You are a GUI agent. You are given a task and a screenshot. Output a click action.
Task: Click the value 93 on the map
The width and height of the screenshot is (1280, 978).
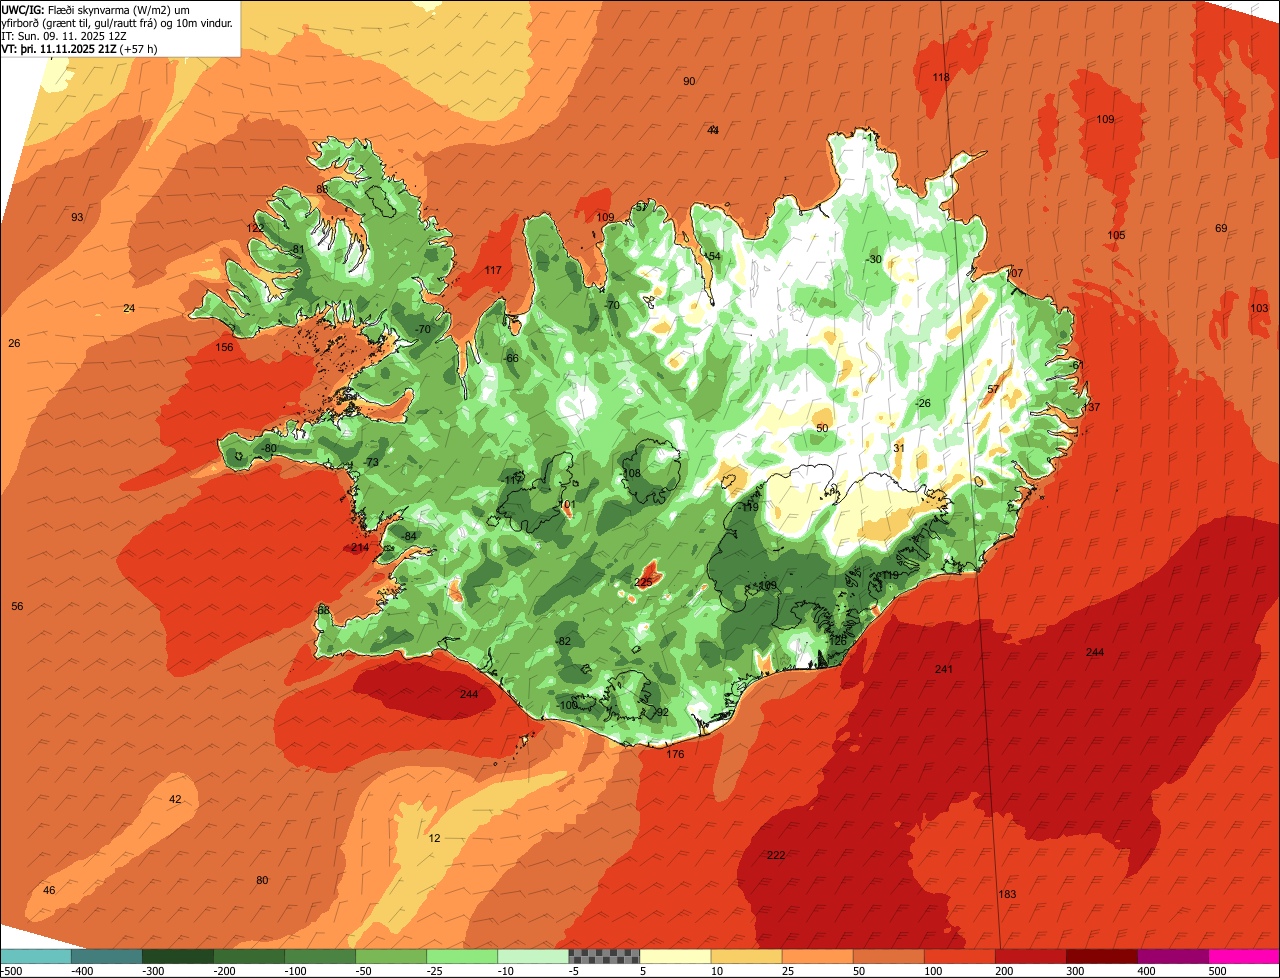[x=77, y=217]
